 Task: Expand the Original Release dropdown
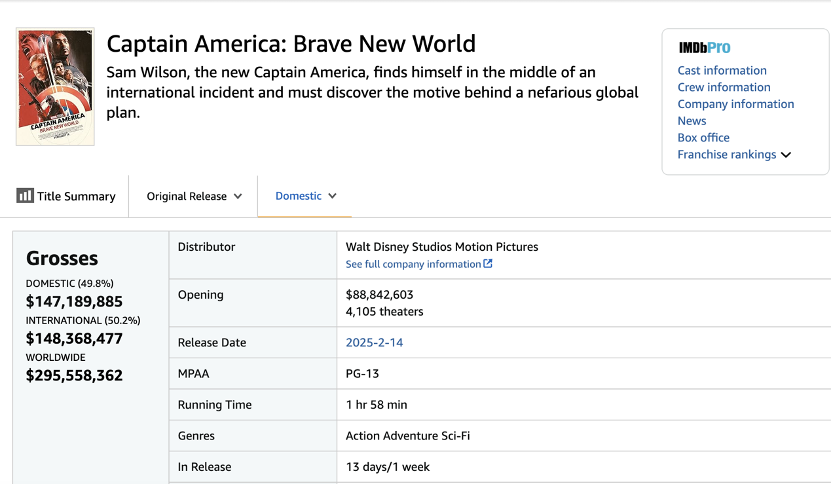[x=194, y=196]
